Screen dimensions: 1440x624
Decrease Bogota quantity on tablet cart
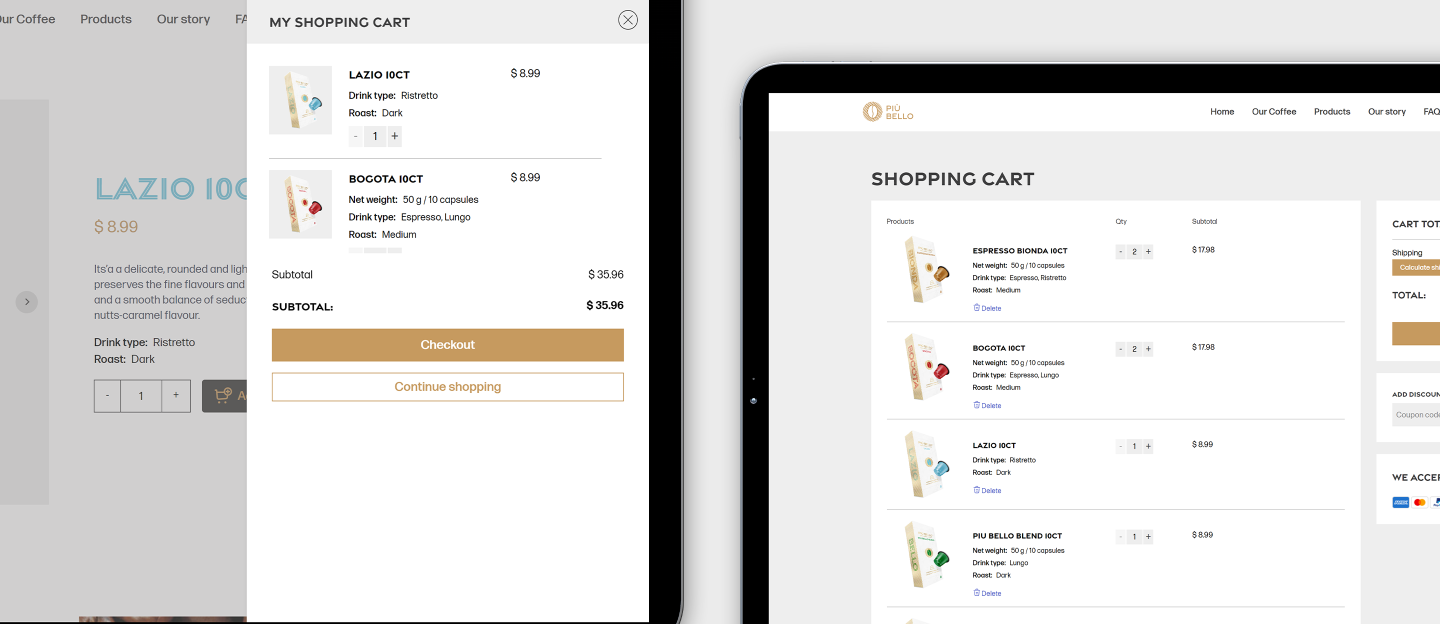coord(1121,349)
